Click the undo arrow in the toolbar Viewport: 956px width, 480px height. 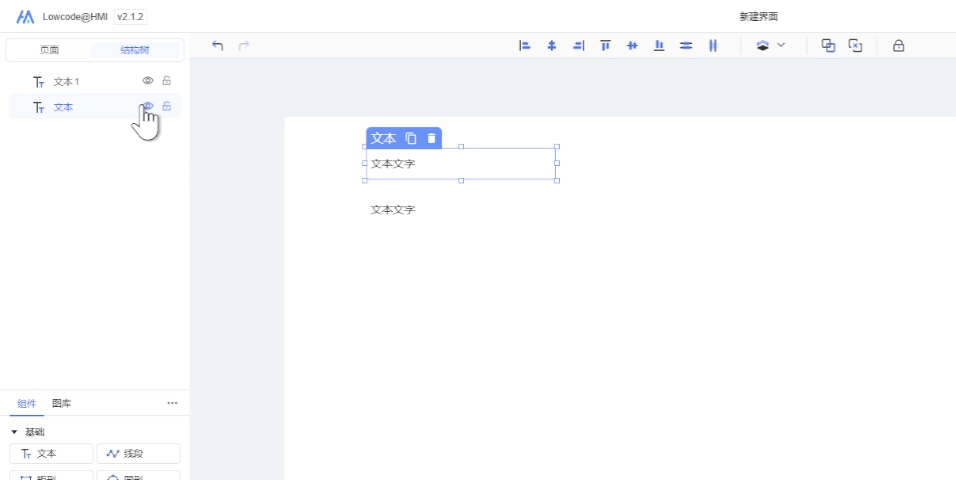tap(218, 46)
